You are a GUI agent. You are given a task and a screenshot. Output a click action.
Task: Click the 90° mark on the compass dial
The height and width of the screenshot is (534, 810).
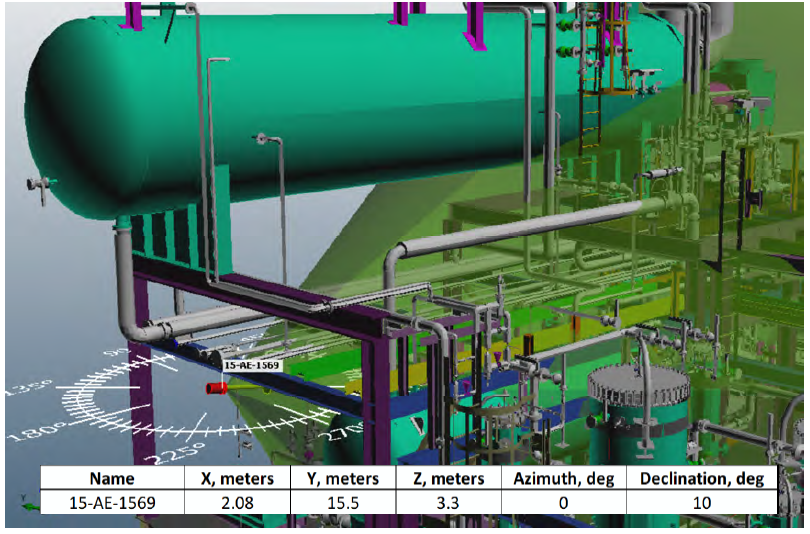116,354
